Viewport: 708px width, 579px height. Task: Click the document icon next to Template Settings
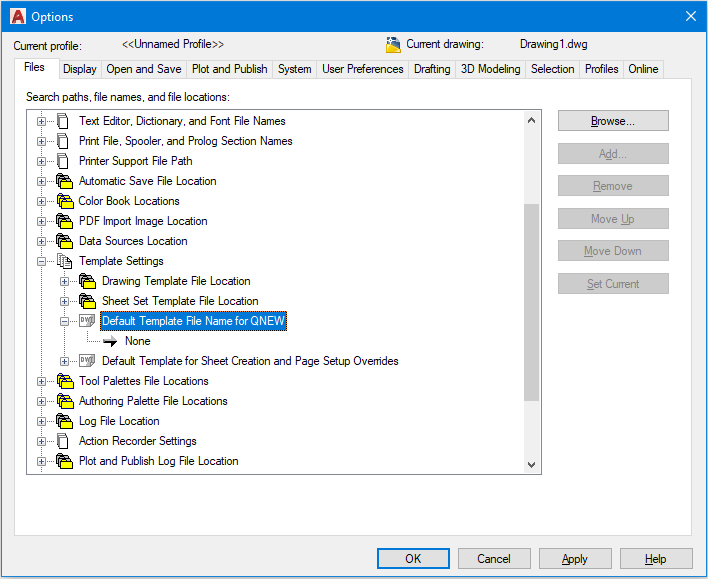[64, 261]
